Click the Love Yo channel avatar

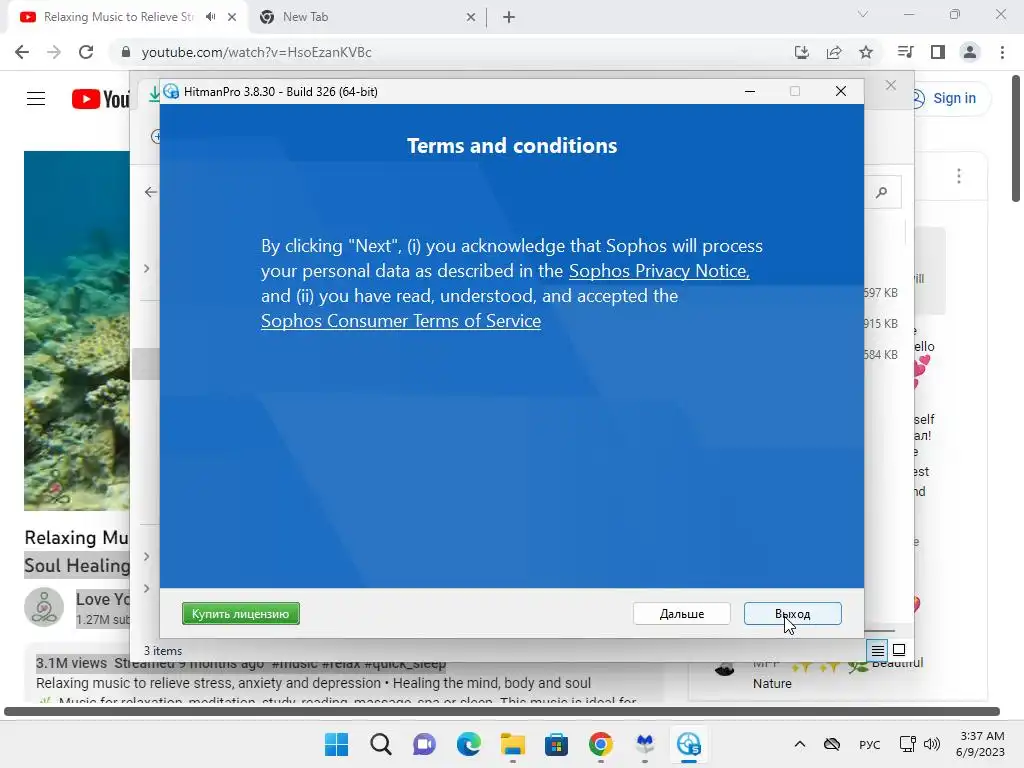[44, 607]
